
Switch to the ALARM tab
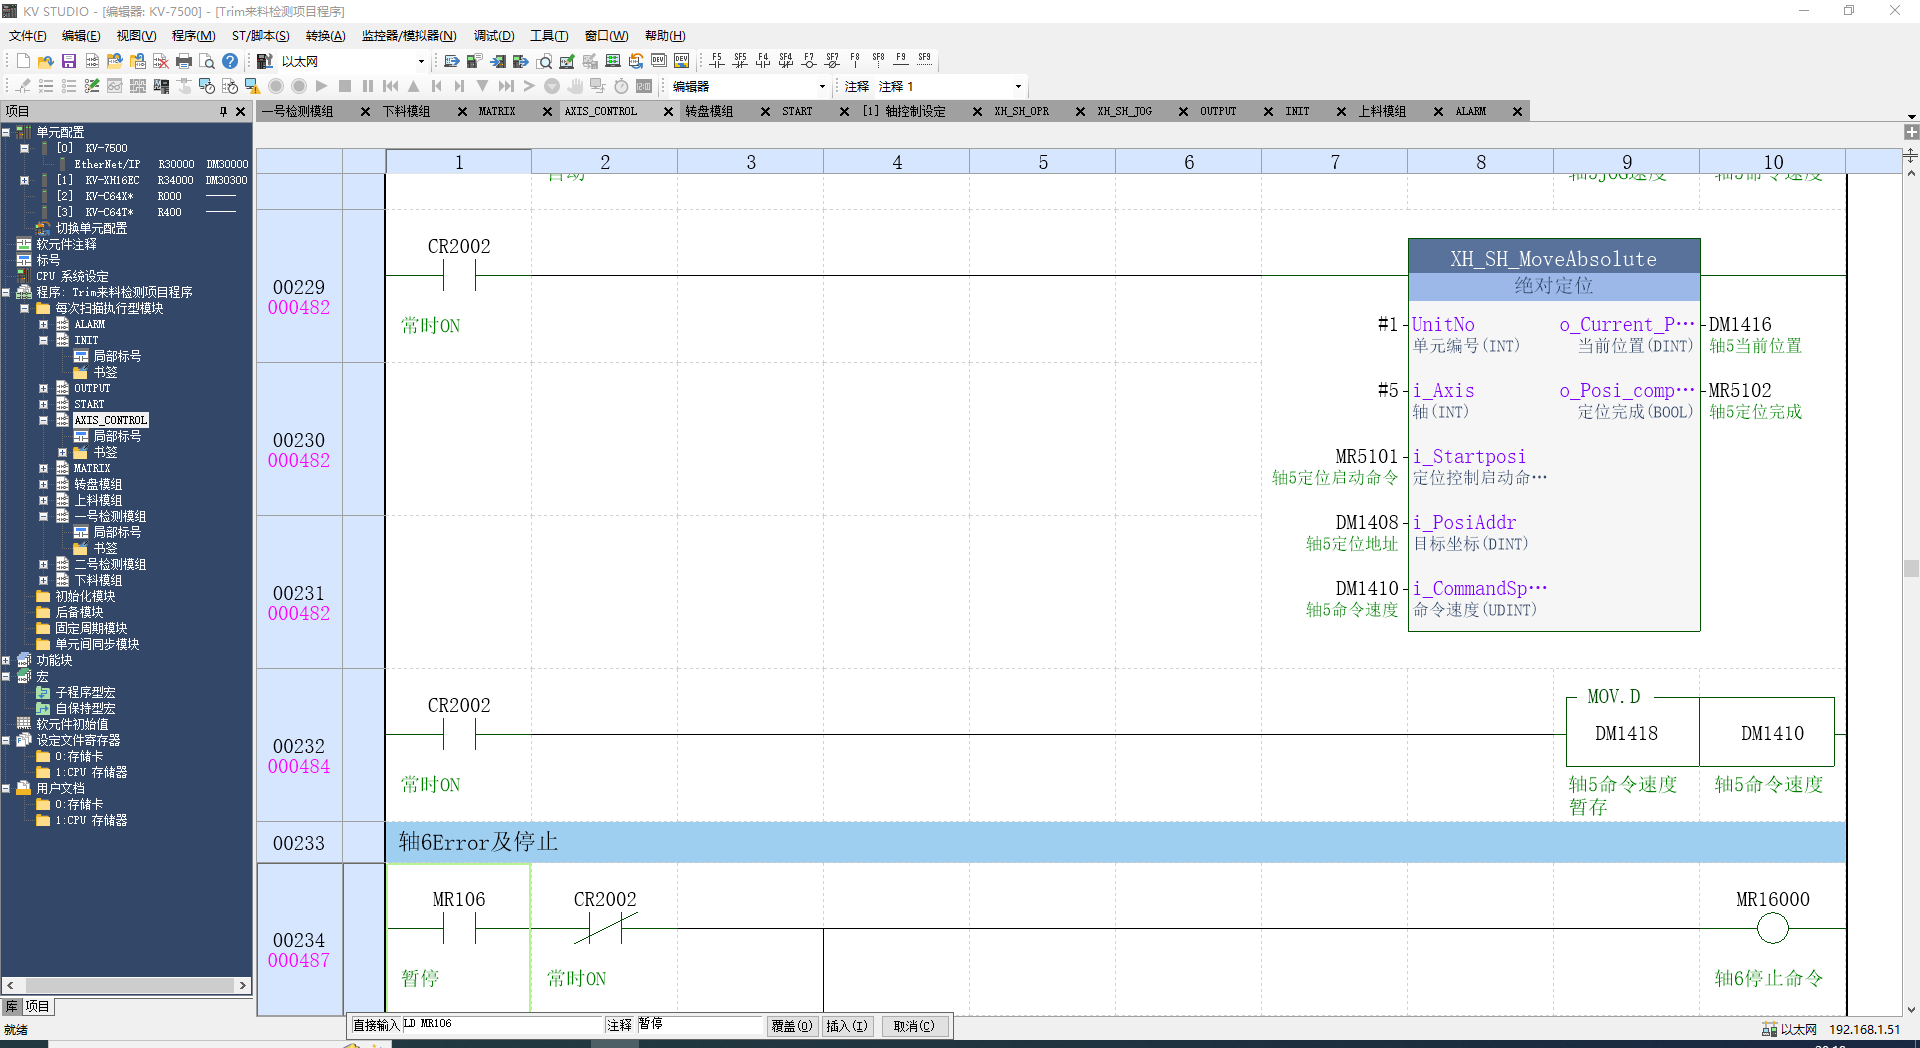click(1471, 111)
